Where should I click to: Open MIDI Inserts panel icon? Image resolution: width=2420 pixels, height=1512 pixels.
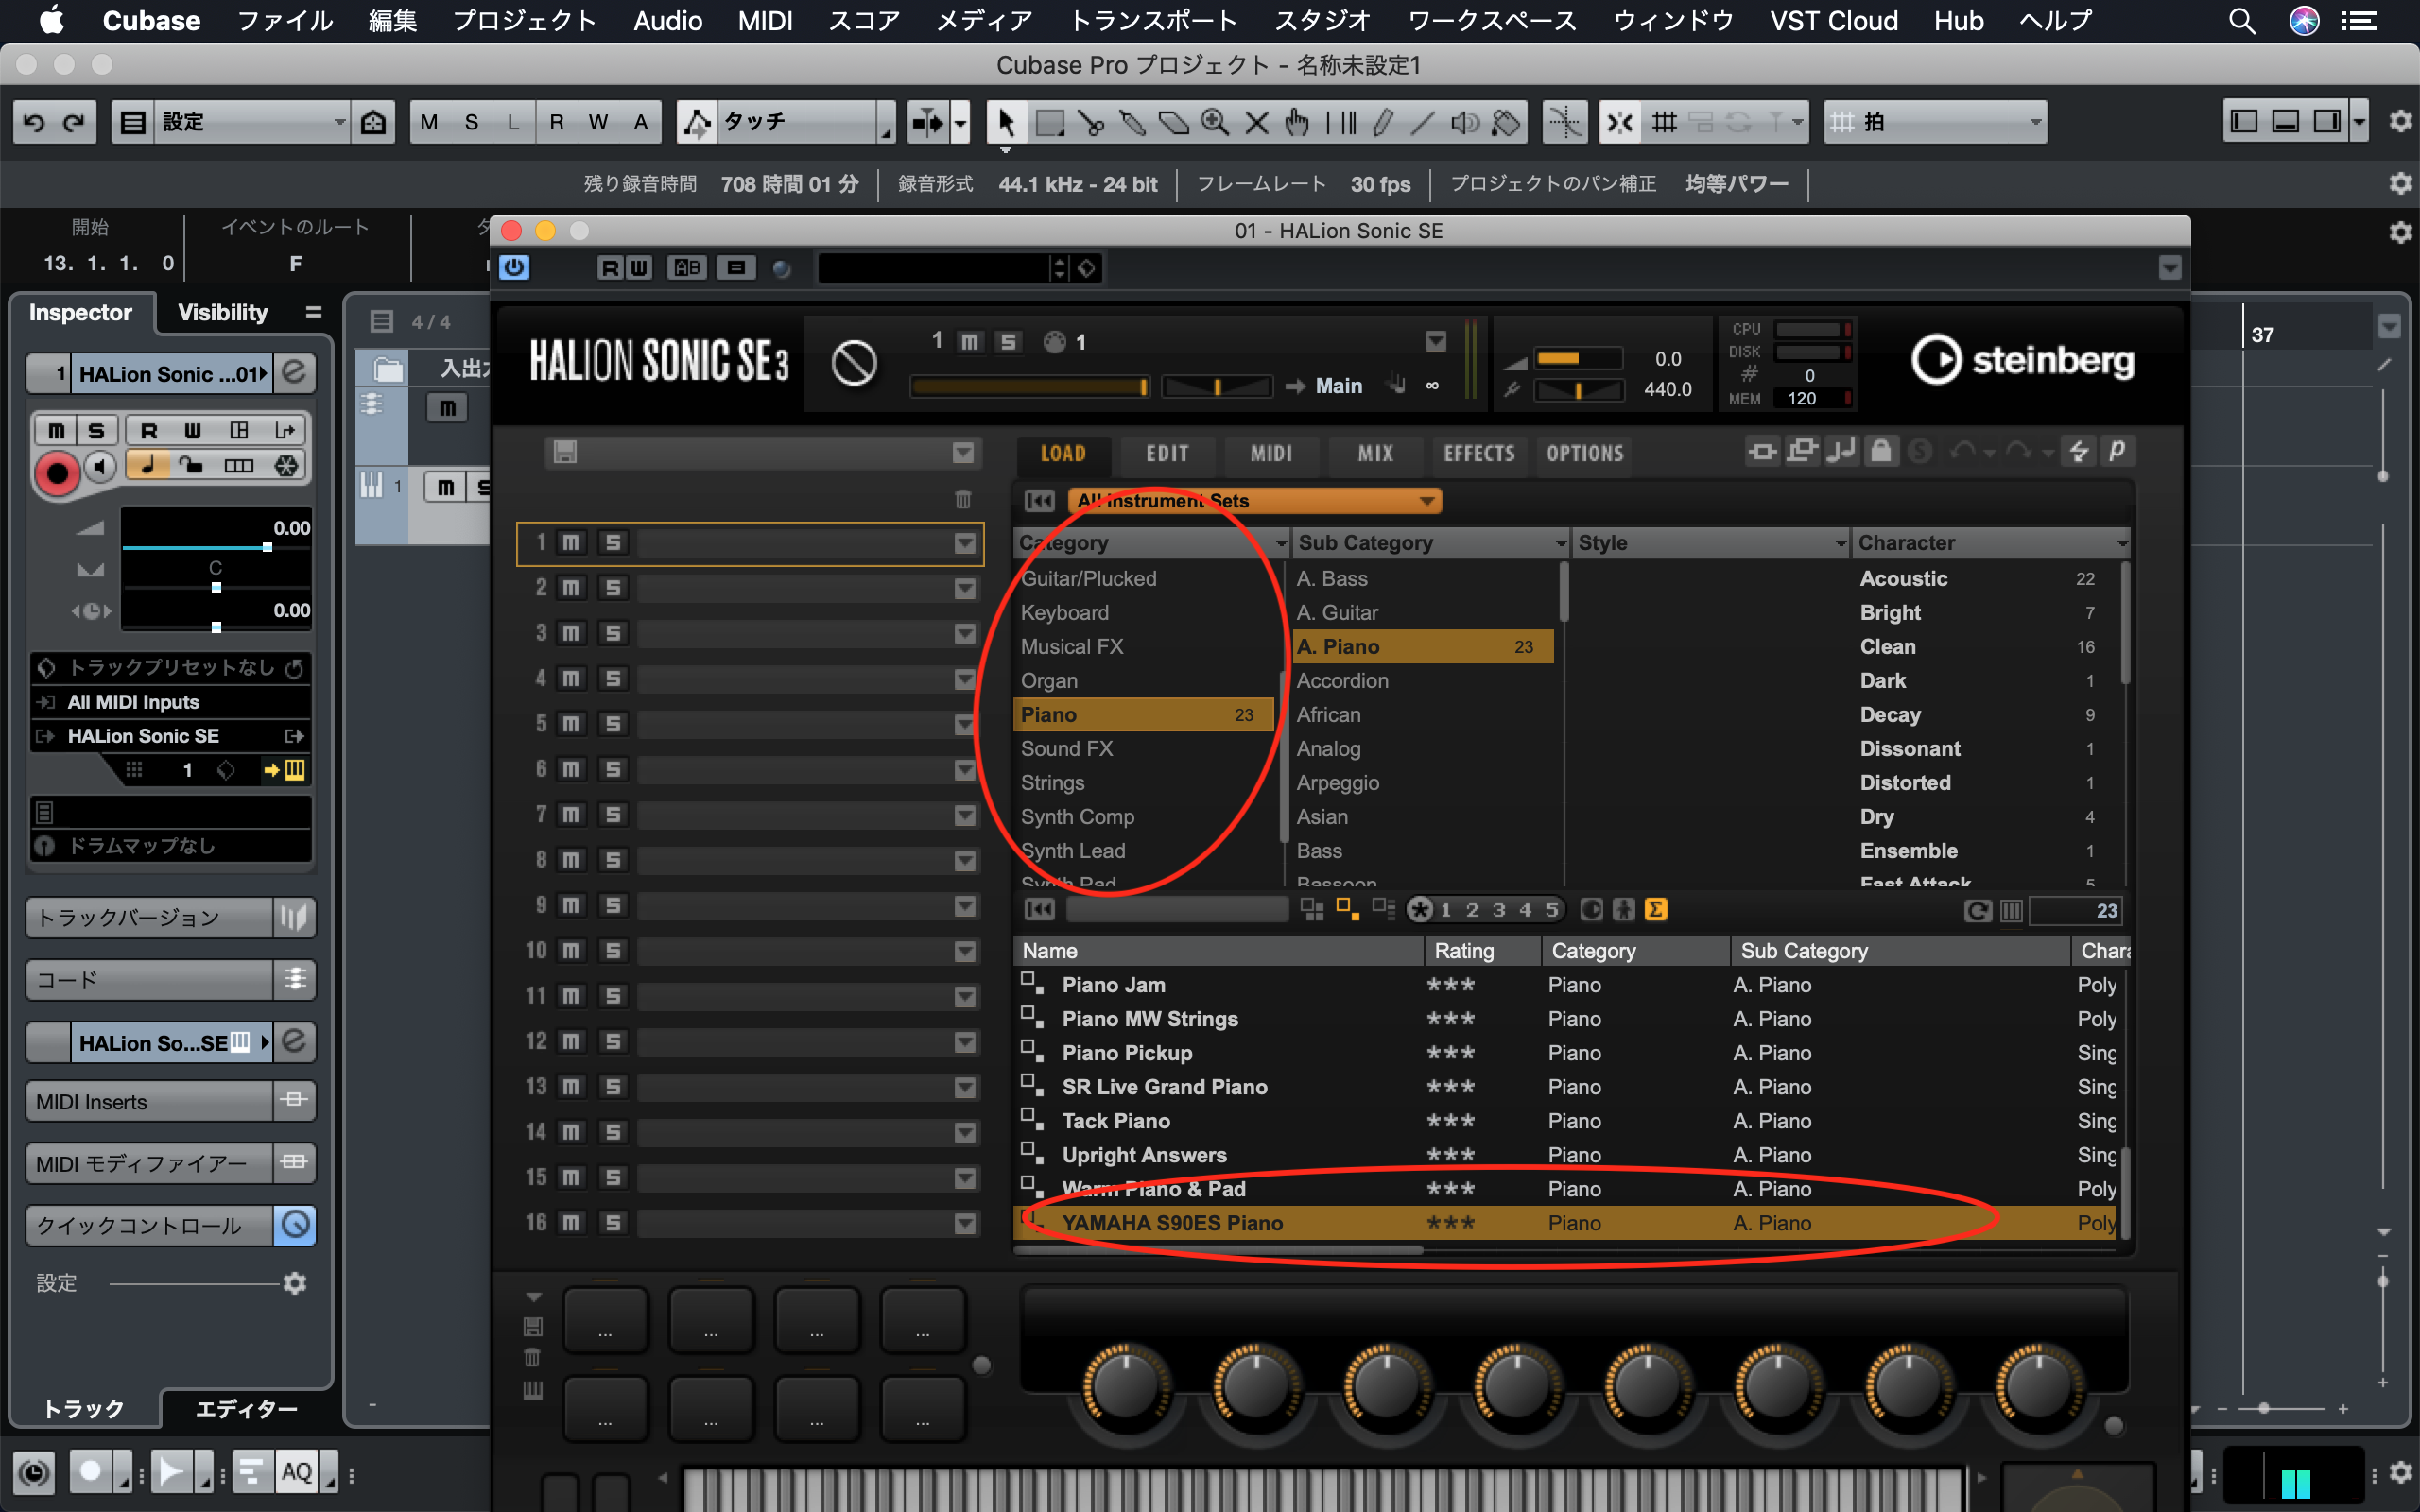click(x=294, y=1101)
